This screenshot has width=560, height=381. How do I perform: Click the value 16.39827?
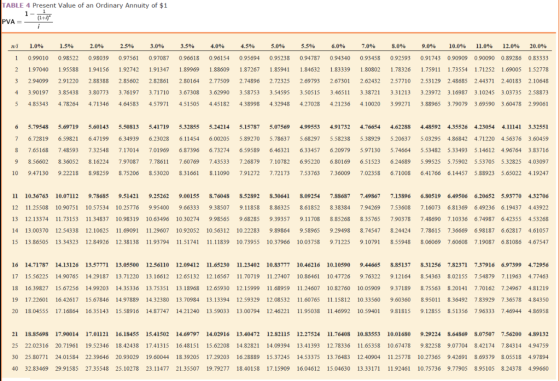click(37, 288)
